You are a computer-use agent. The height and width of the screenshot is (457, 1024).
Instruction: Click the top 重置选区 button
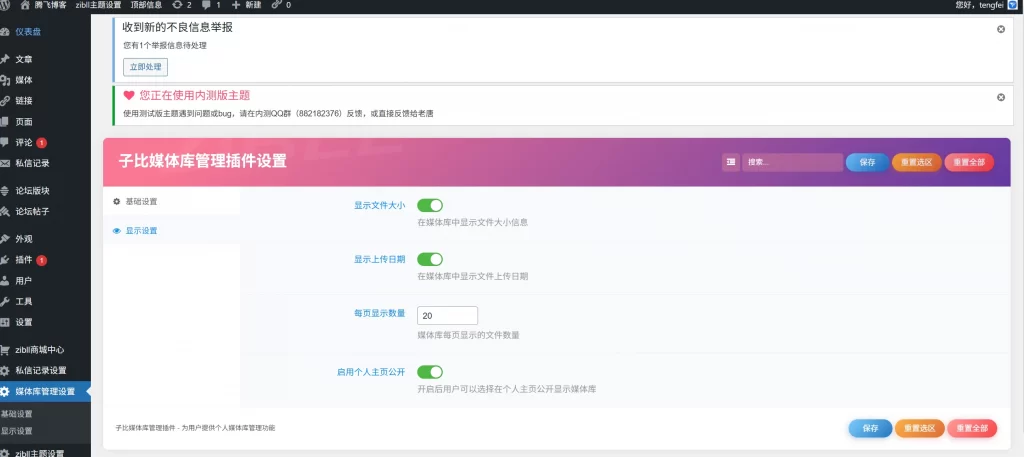click(x=917, y=163)
